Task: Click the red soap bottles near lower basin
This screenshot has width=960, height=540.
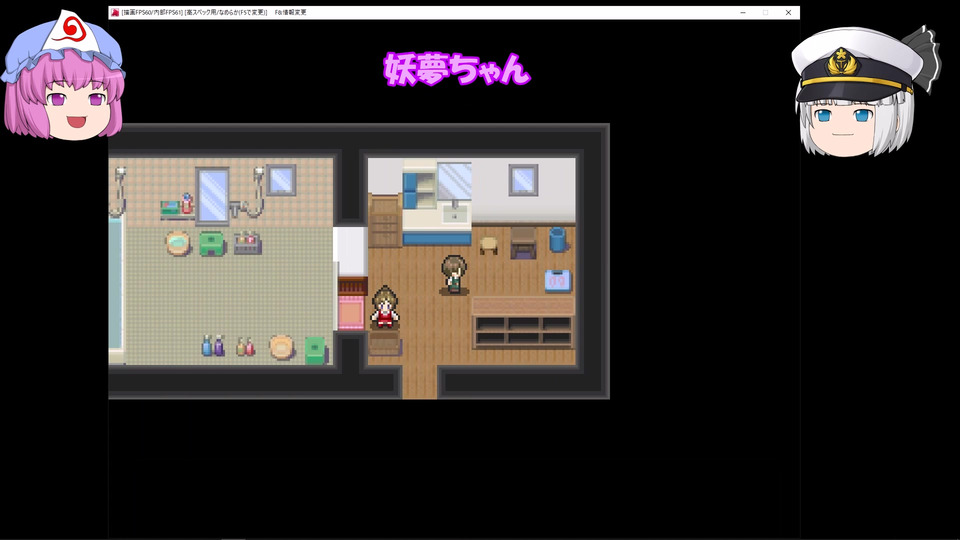Action: (246, 347)
